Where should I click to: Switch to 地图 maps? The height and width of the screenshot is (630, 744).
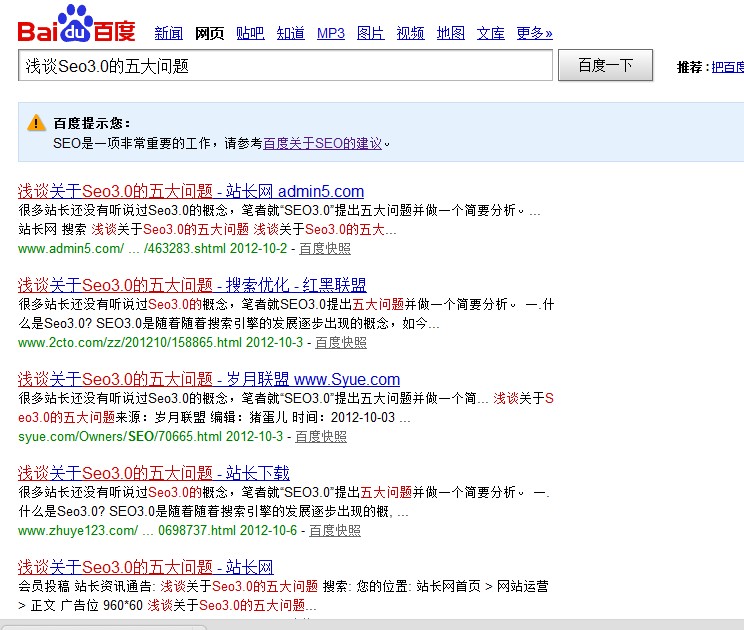[x=450, y=33]
